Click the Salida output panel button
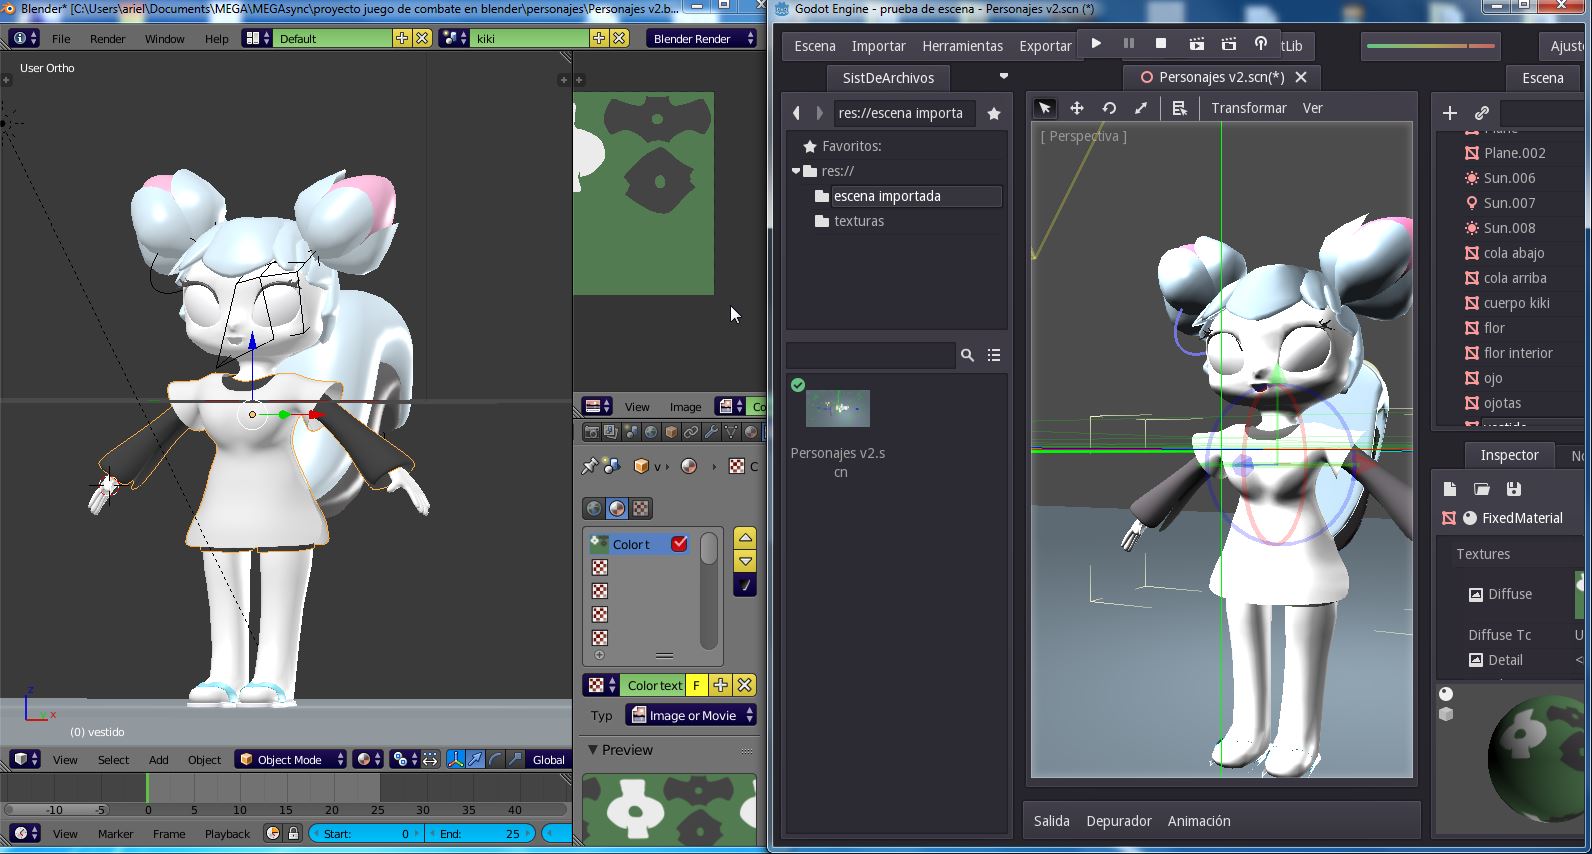Screen dimensions: 1592x854 [x=1052, y=821]
